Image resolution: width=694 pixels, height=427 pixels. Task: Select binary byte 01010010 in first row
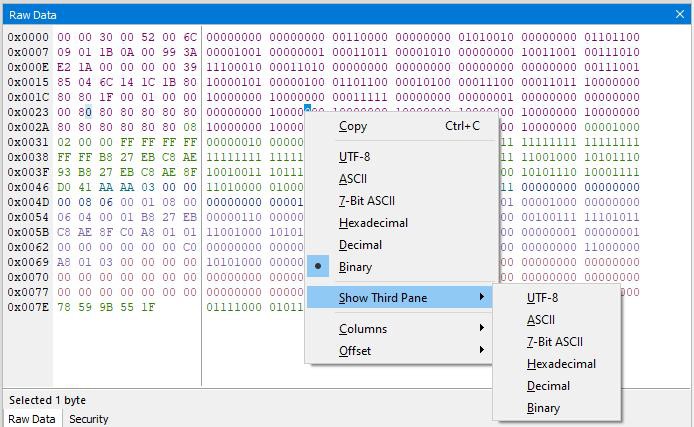point(486,37)
